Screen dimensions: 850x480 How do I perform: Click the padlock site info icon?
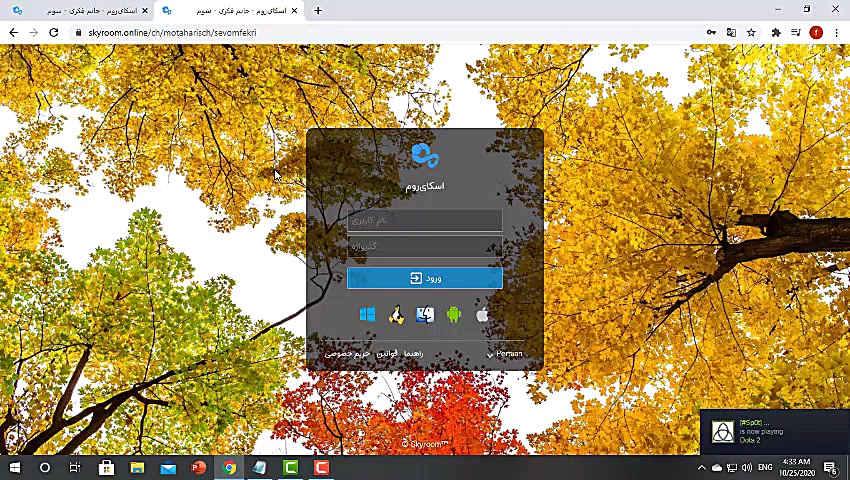pyautogui.click(x=78, y=33)
